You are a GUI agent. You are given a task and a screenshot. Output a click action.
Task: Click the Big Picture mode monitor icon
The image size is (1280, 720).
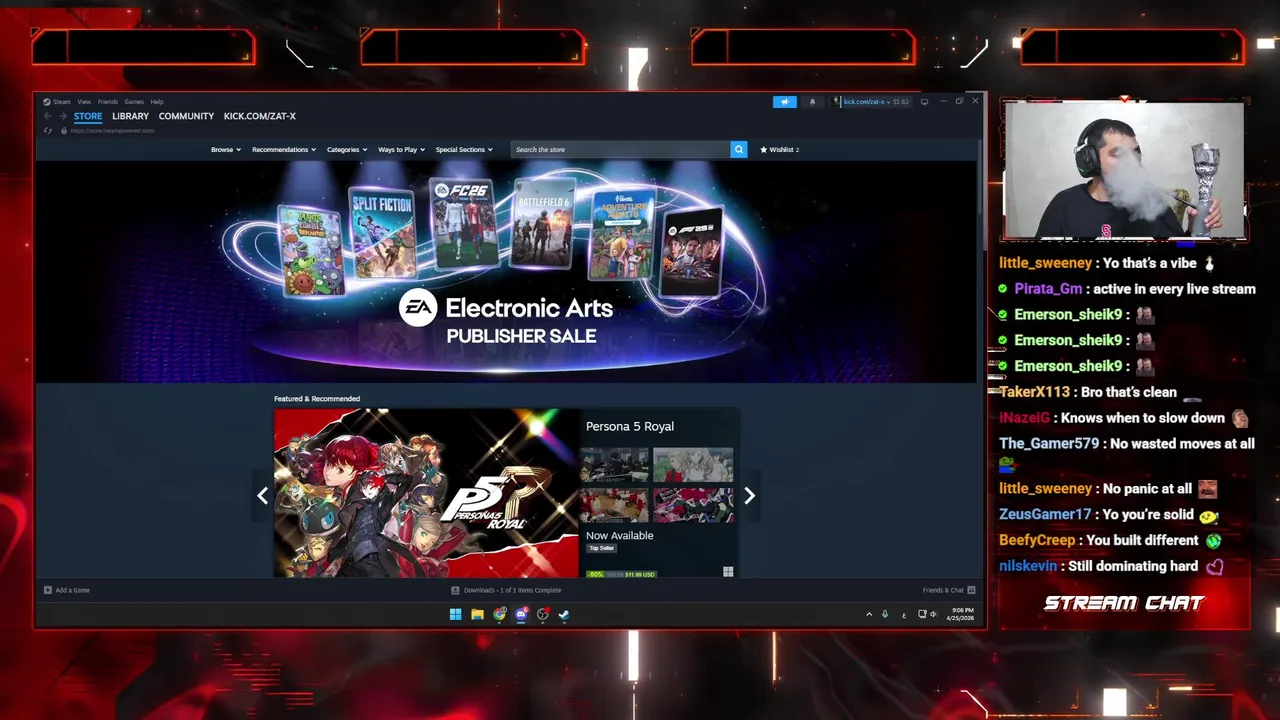[924, 101]
